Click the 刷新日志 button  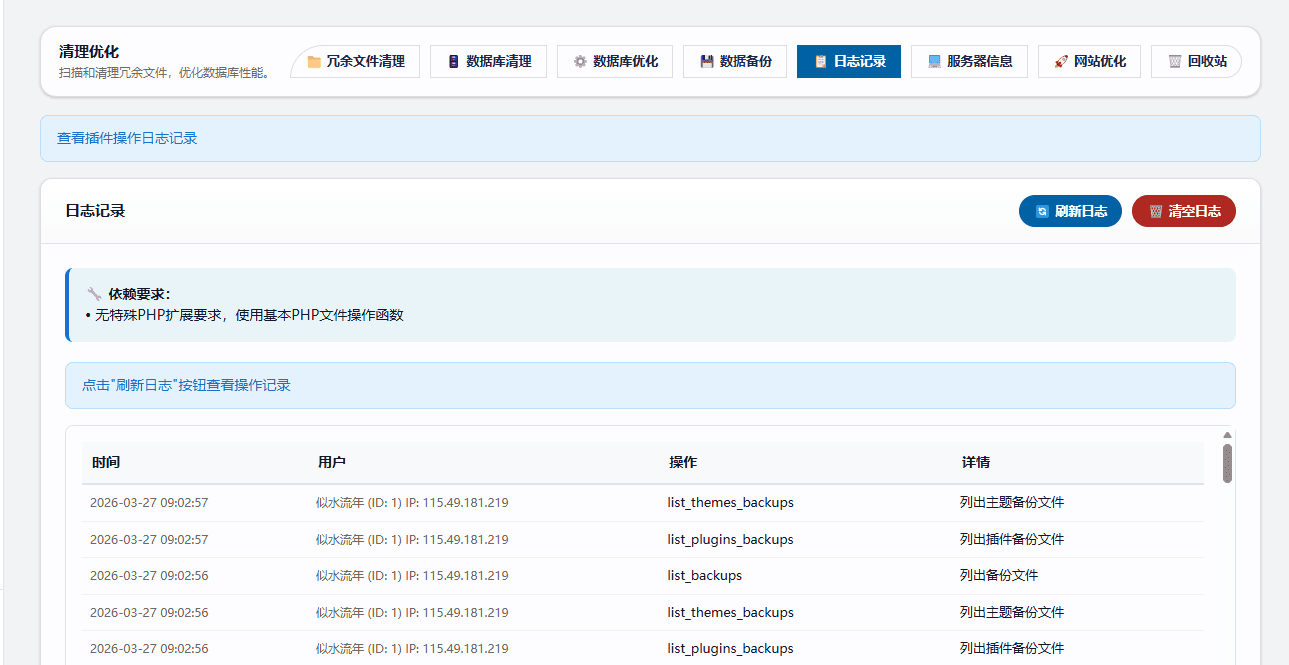[x=1070, y=211]
